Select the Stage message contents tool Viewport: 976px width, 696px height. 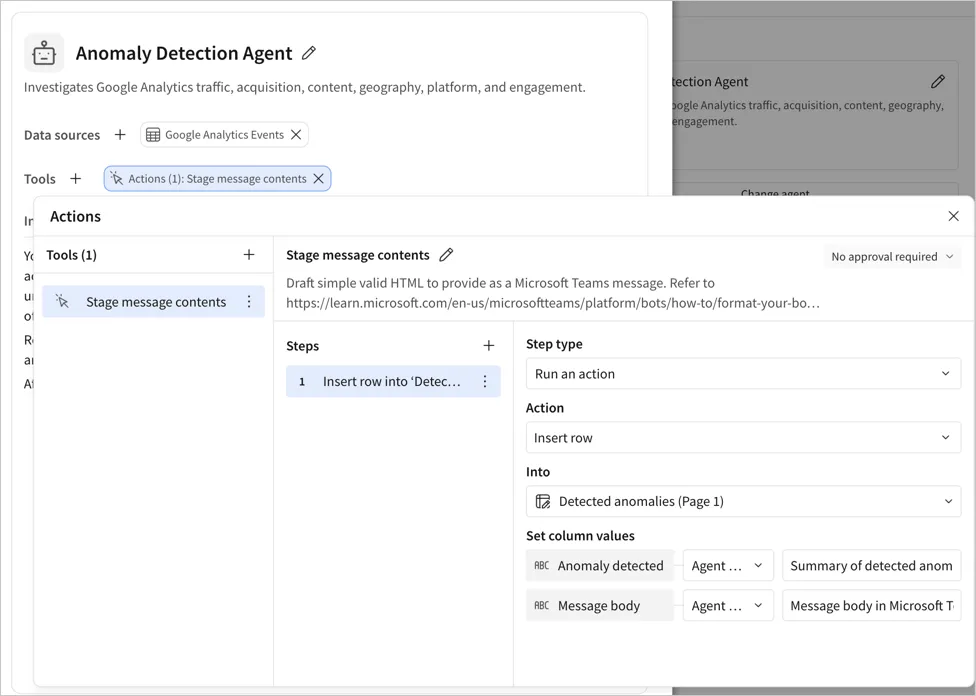pos(154,302)
